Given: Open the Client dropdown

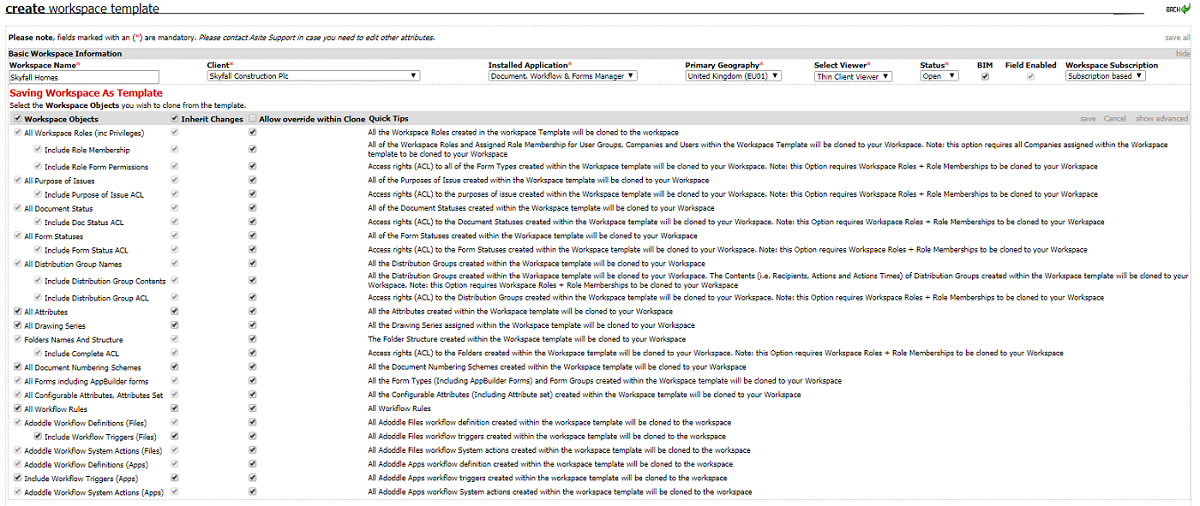Looking at the screenshot, I should point(313,76).
